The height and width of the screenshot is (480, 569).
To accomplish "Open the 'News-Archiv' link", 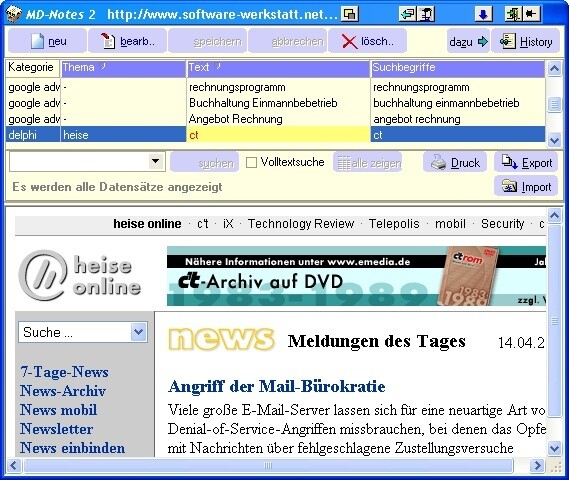I will [63, 391].
